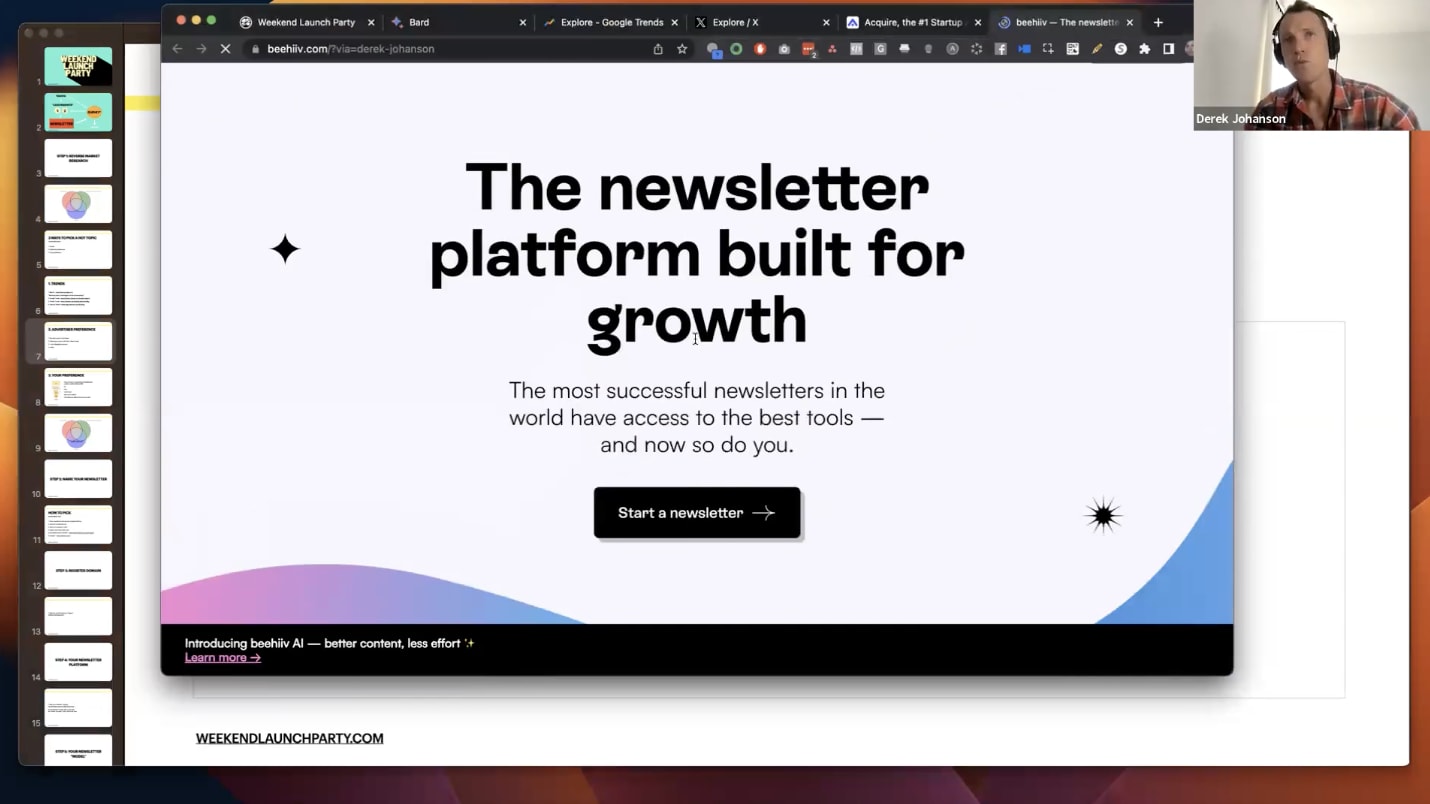
Task: Open the blue video recorder extension icon
Action: [1024, 49]
